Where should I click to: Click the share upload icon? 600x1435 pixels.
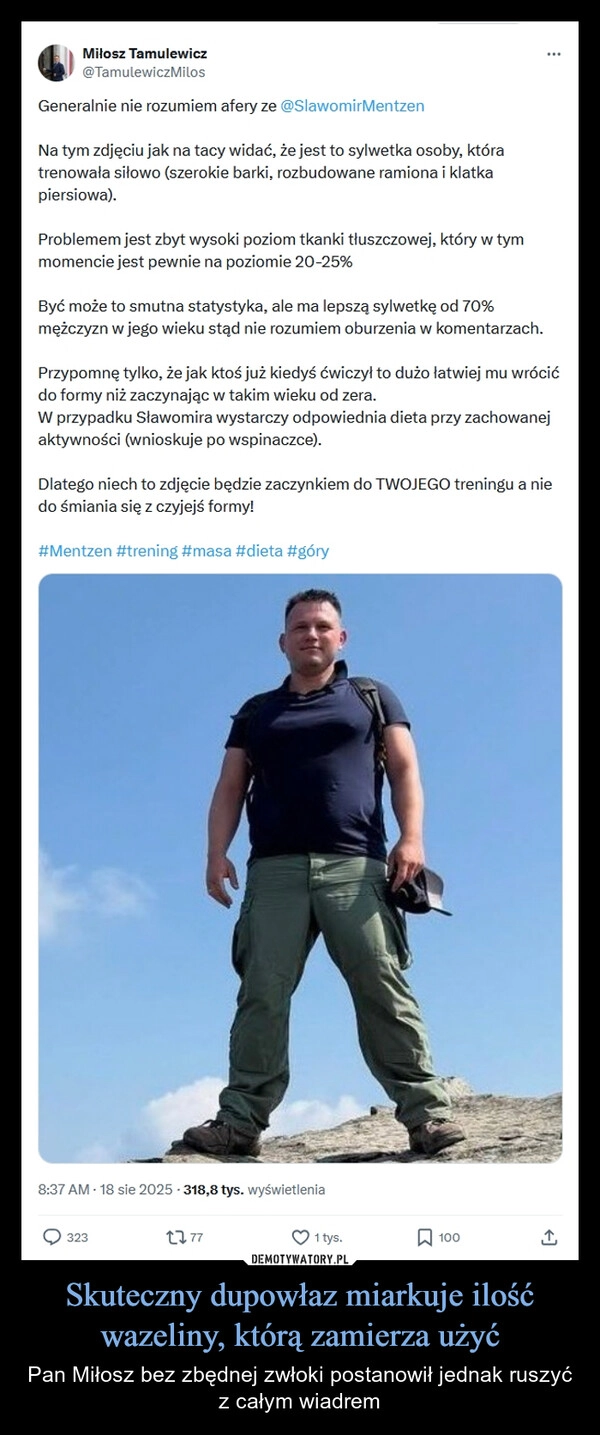point(548,1237)
